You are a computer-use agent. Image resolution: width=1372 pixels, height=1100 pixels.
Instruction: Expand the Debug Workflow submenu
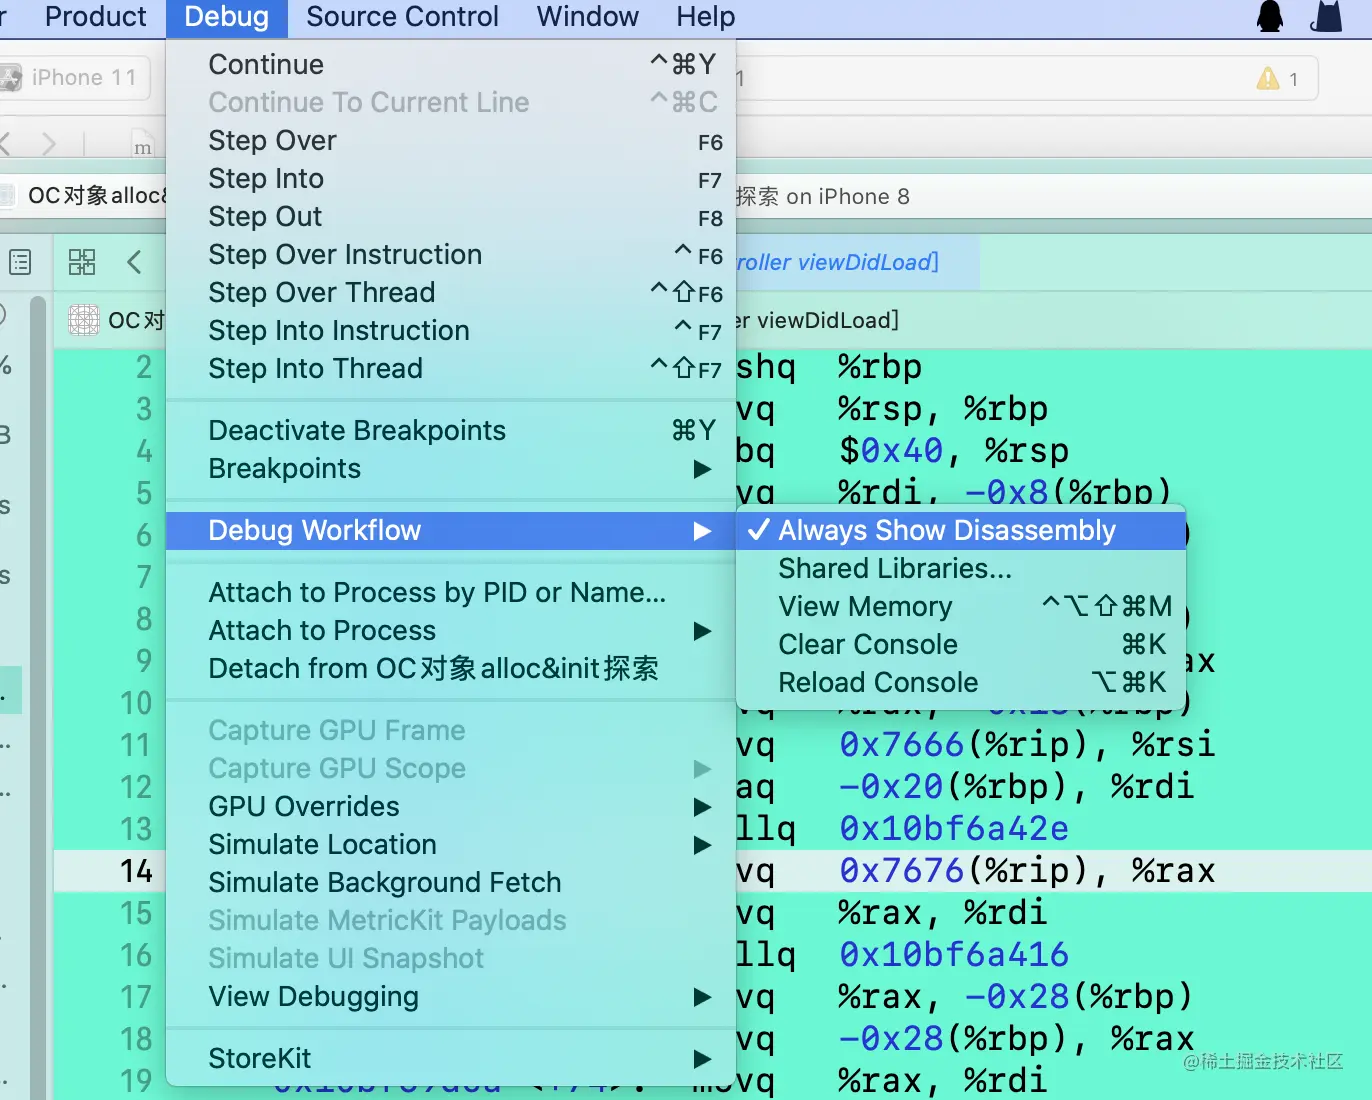coord(702,531)
